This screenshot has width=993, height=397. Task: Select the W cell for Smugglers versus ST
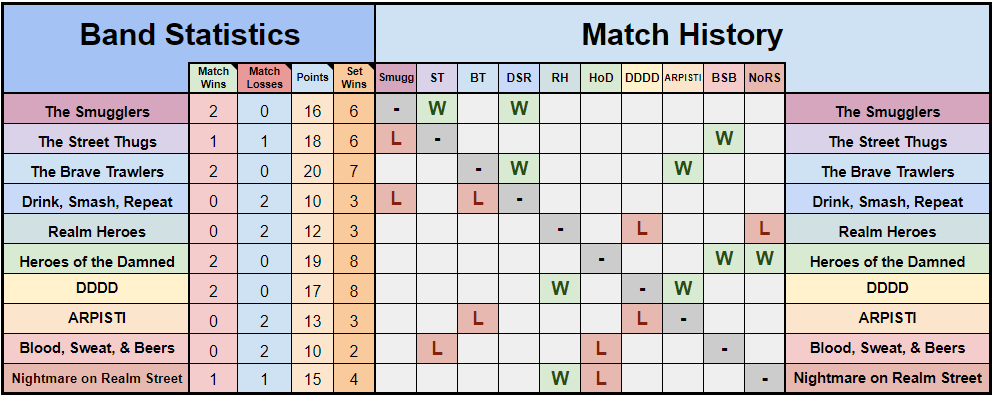point(437,109)
